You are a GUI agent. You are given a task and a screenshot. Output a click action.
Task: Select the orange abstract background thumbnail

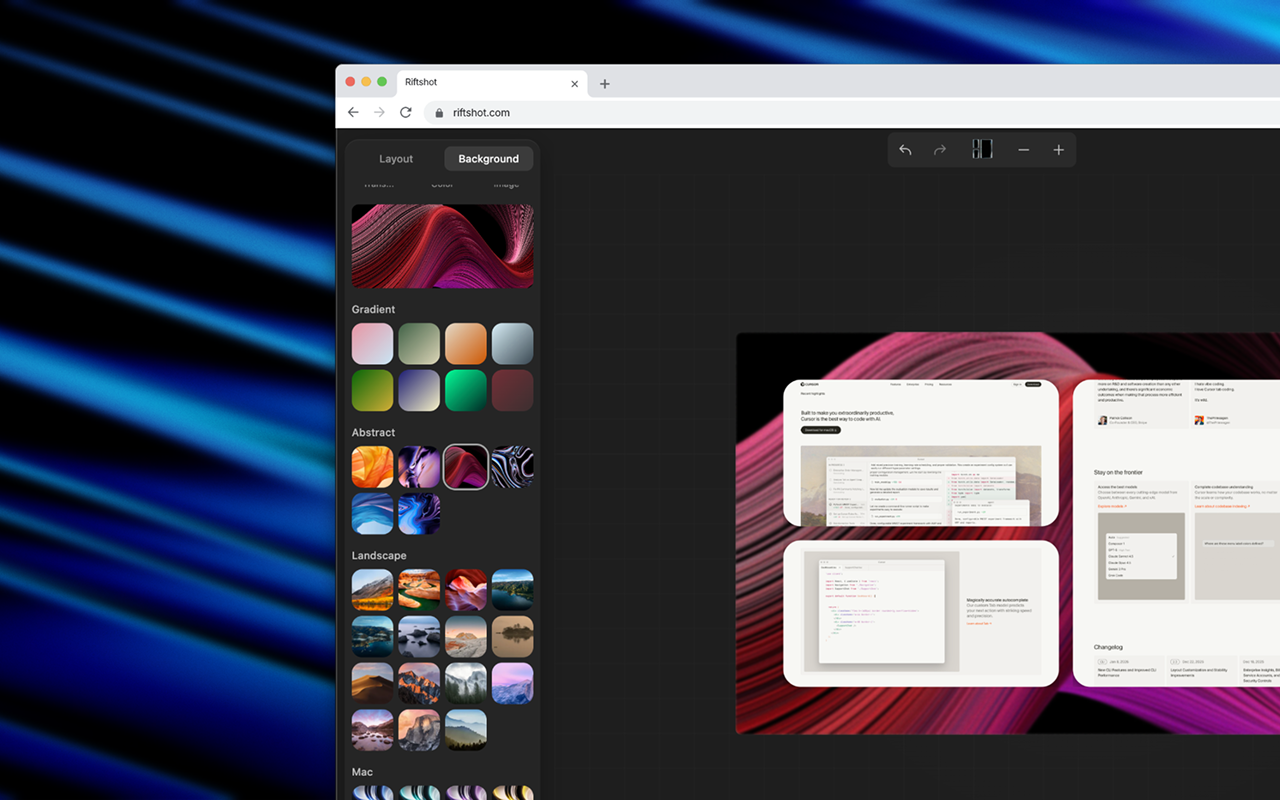373,467
